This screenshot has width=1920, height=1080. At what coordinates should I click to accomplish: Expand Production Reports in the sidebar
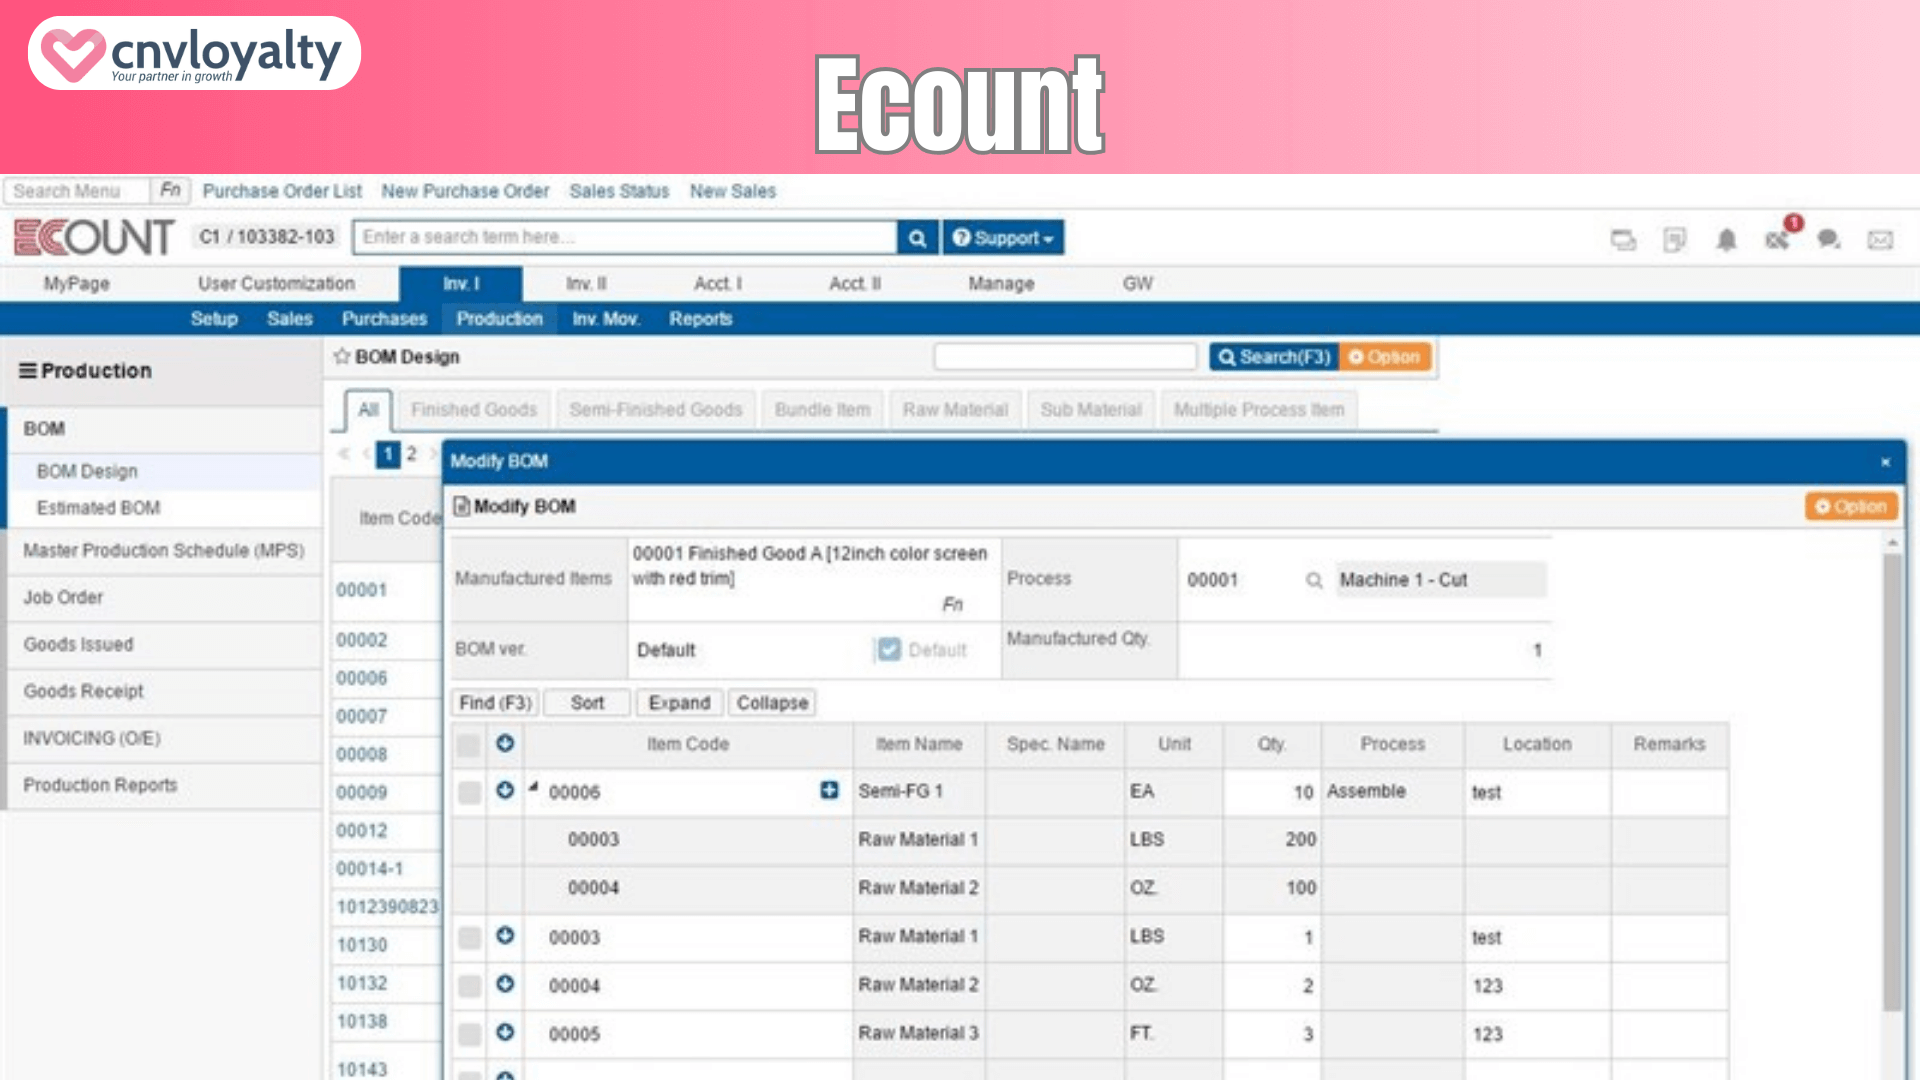pyautogui.click(x=162, y=786)
